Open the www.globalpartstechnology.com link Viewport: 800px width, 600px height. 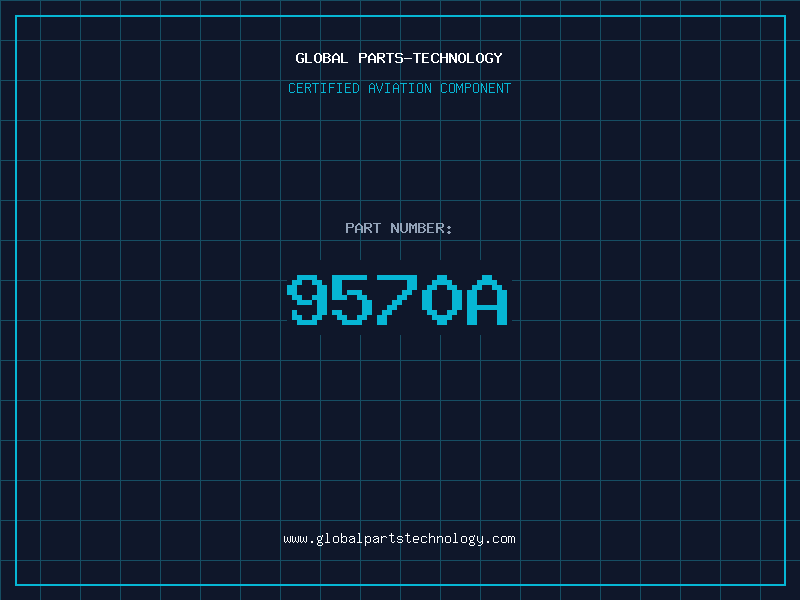(399, 539)
